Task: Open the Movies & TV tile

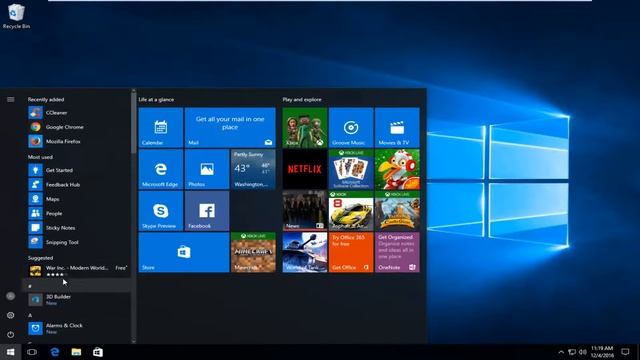Action: click(397, 127)
